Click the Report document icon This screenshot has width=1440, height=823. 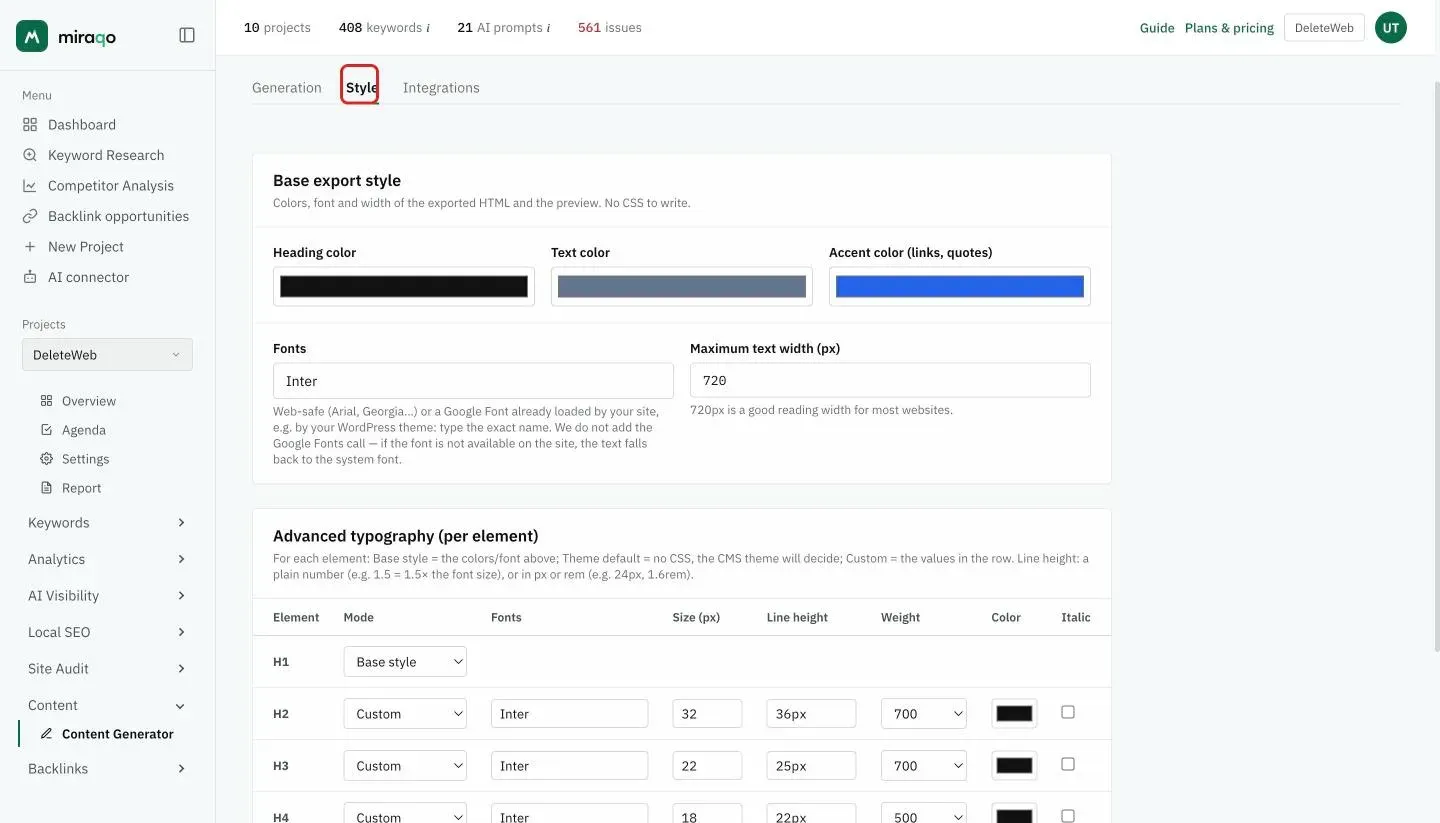[x=46, y=488]
